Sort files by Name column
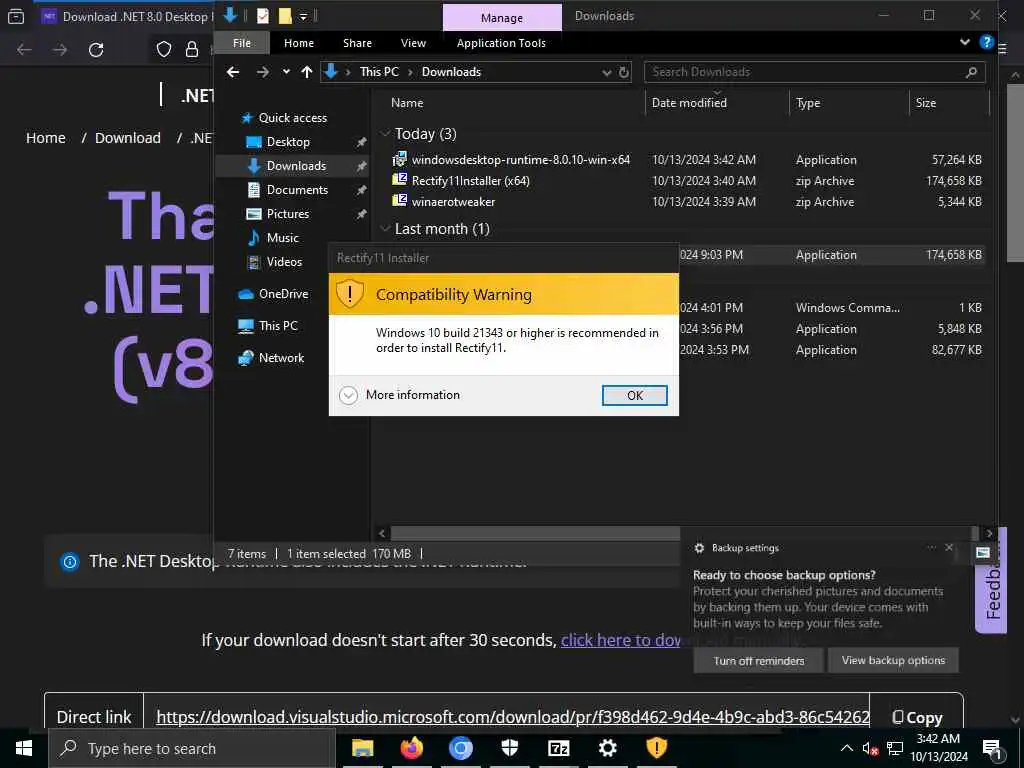1024x768 pixels. point(407,103)
